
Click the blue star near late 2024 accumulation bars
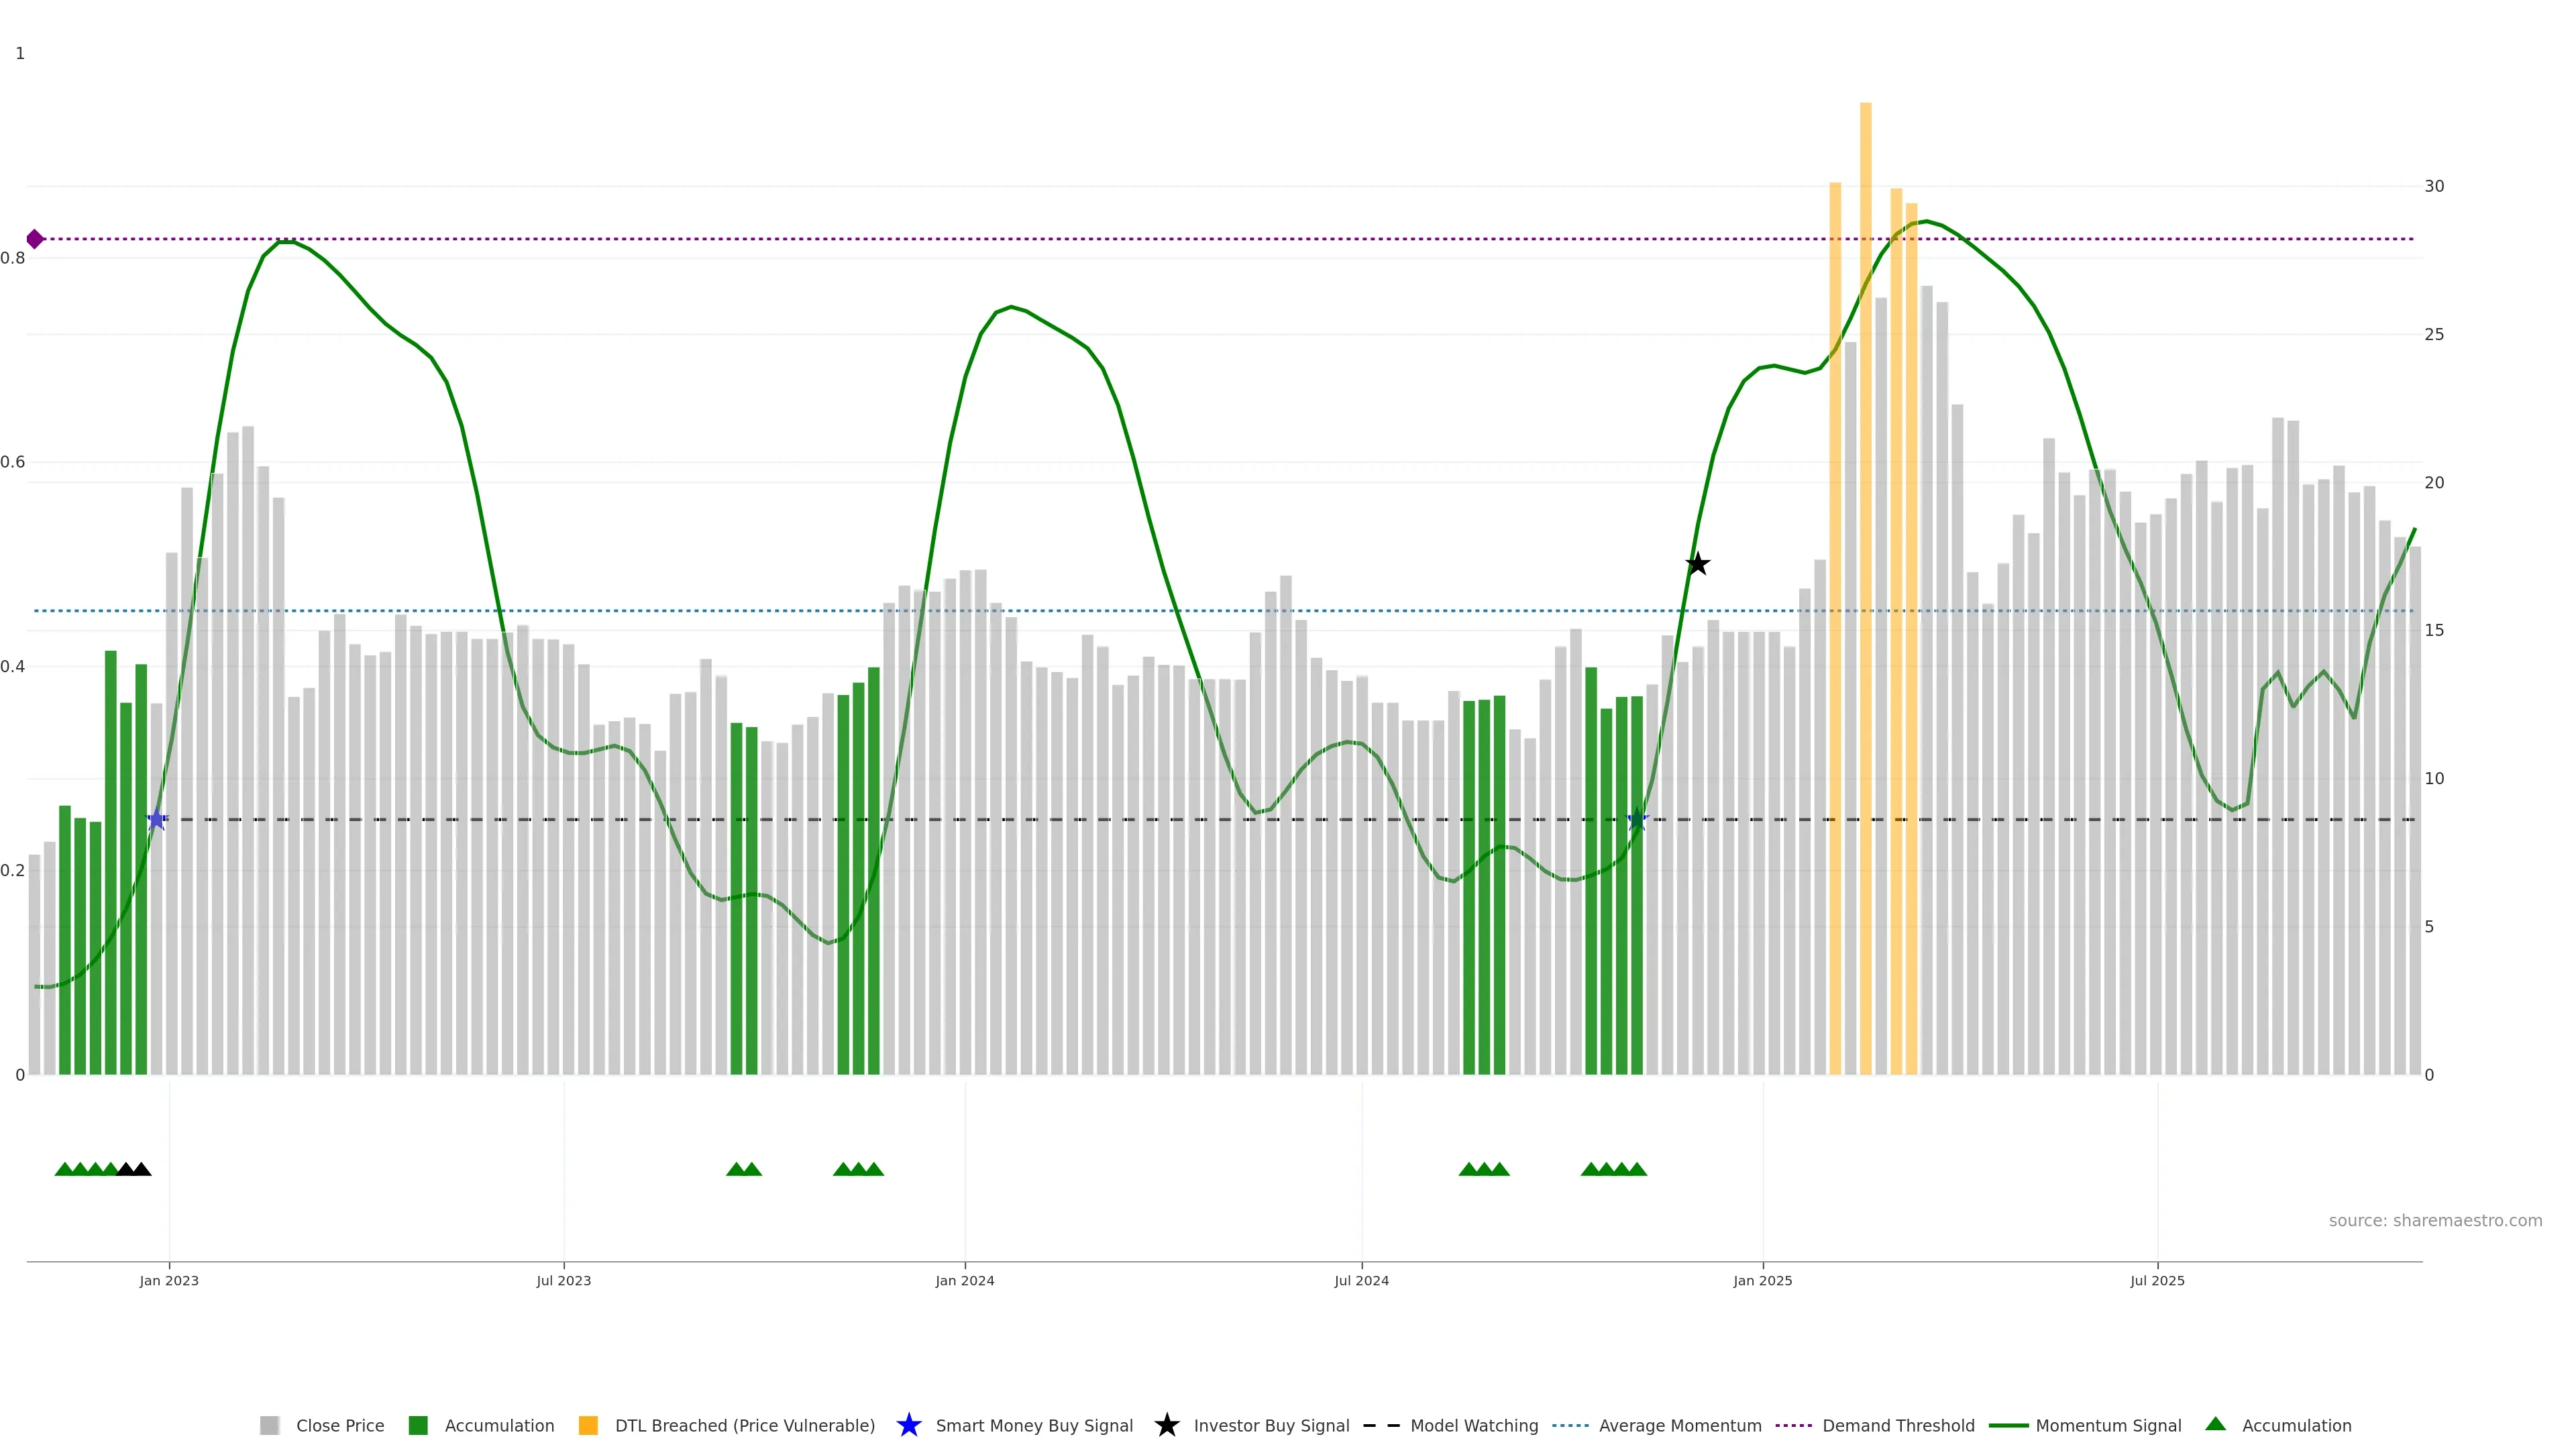[x=1637, y=820]
